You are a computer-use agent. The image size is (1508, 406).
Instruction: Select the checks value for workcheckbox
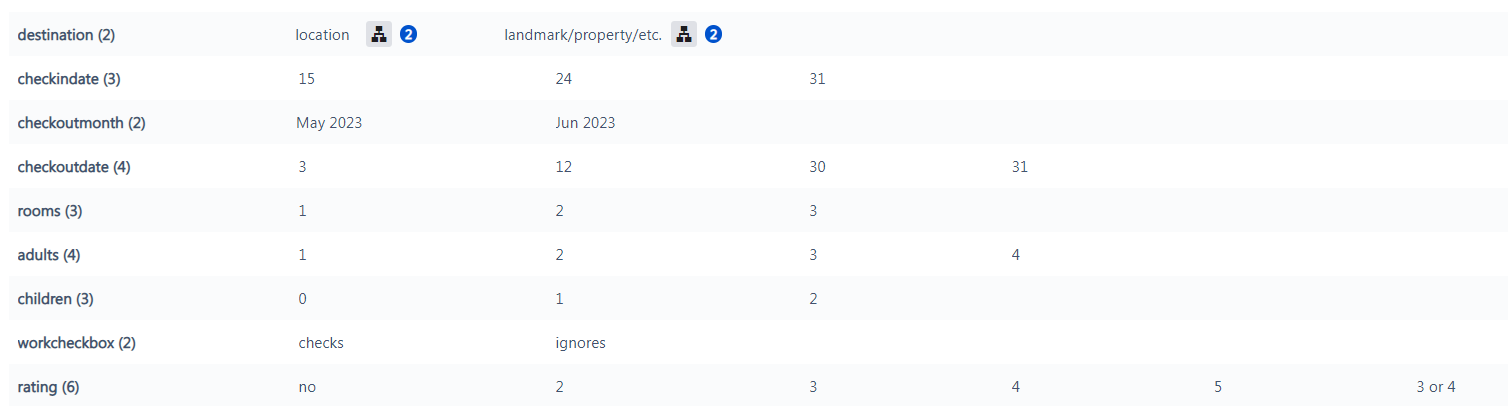tap(321, 343)
